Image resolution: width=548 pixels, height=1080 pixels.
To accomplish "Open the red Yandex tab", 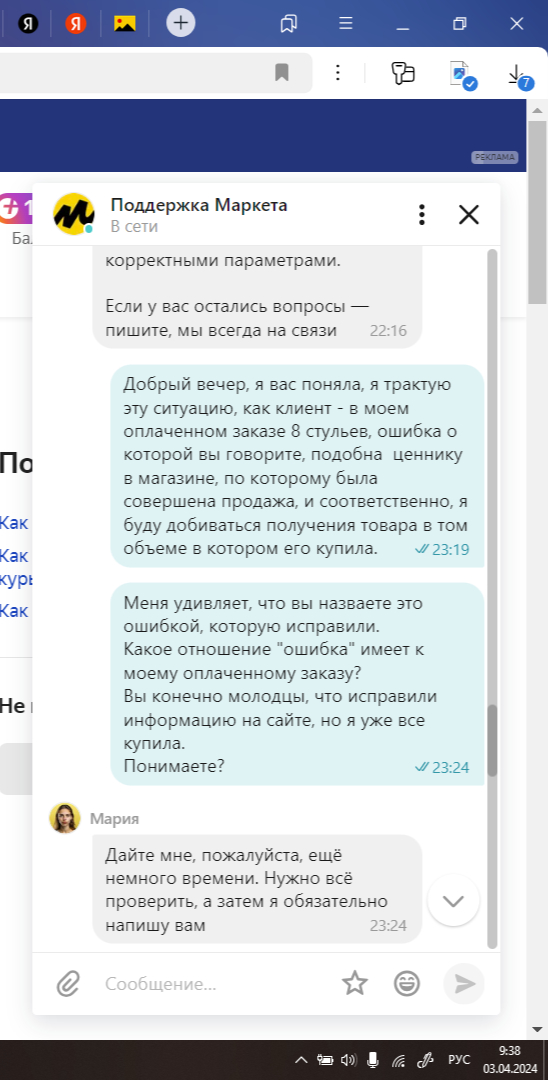I will (x=76, y=23).
